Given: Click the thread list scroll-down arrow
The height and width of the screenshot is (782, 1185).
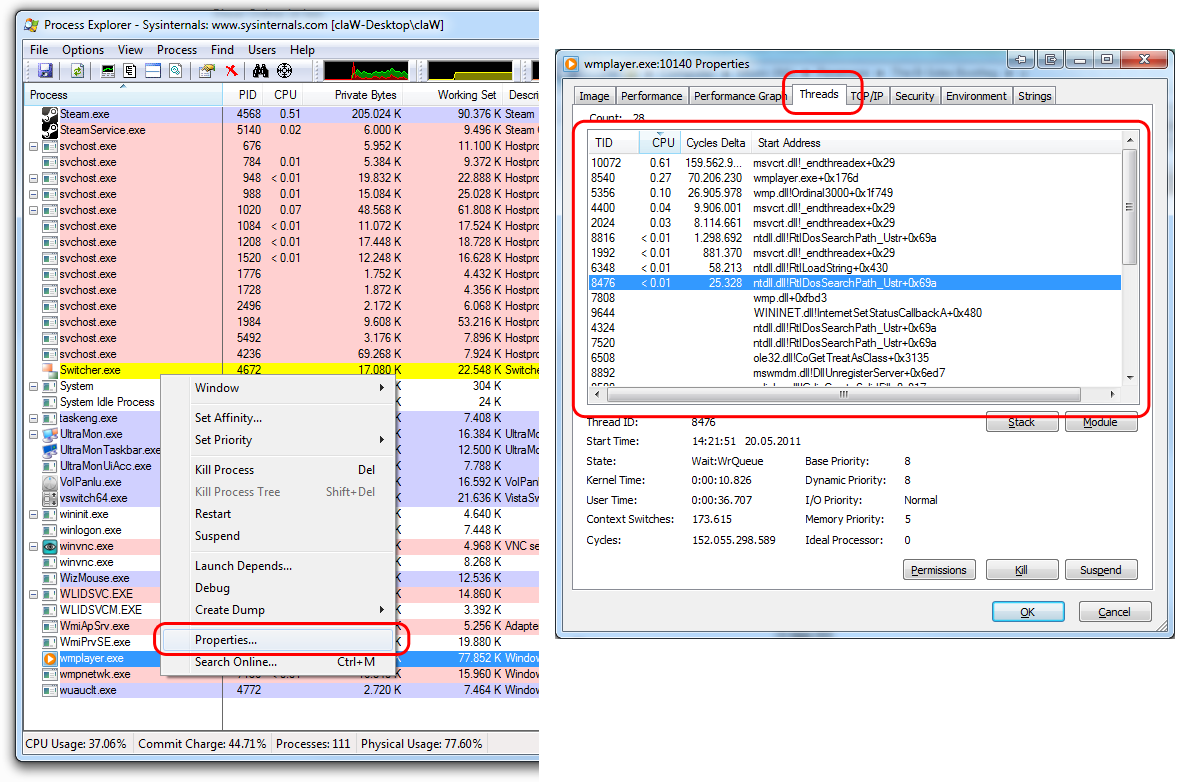Looking at the screenshot, I should click(1130, 377).
